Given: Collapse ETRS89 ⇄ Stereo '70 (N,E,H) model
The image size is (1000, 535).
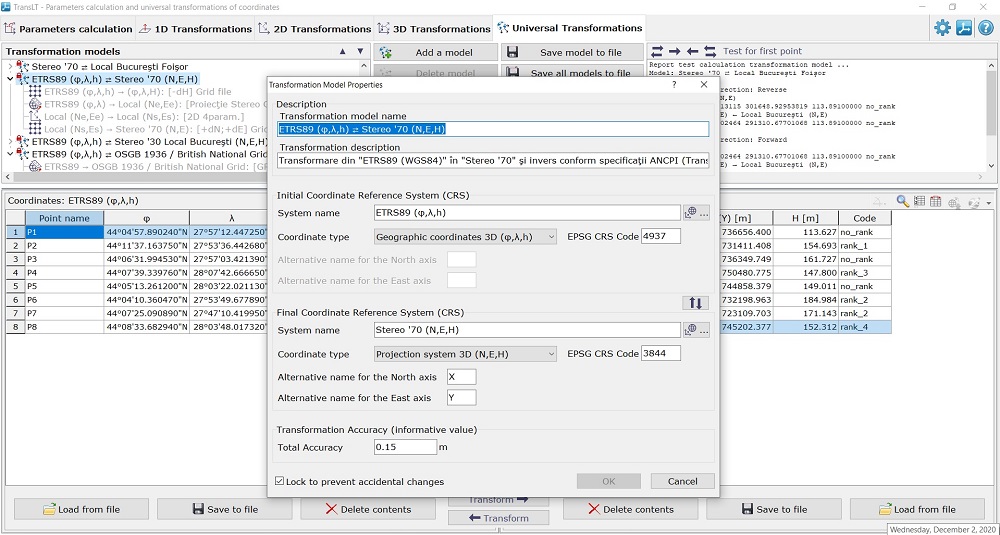Looking at the screenshot, I should (x=10, y=79).
